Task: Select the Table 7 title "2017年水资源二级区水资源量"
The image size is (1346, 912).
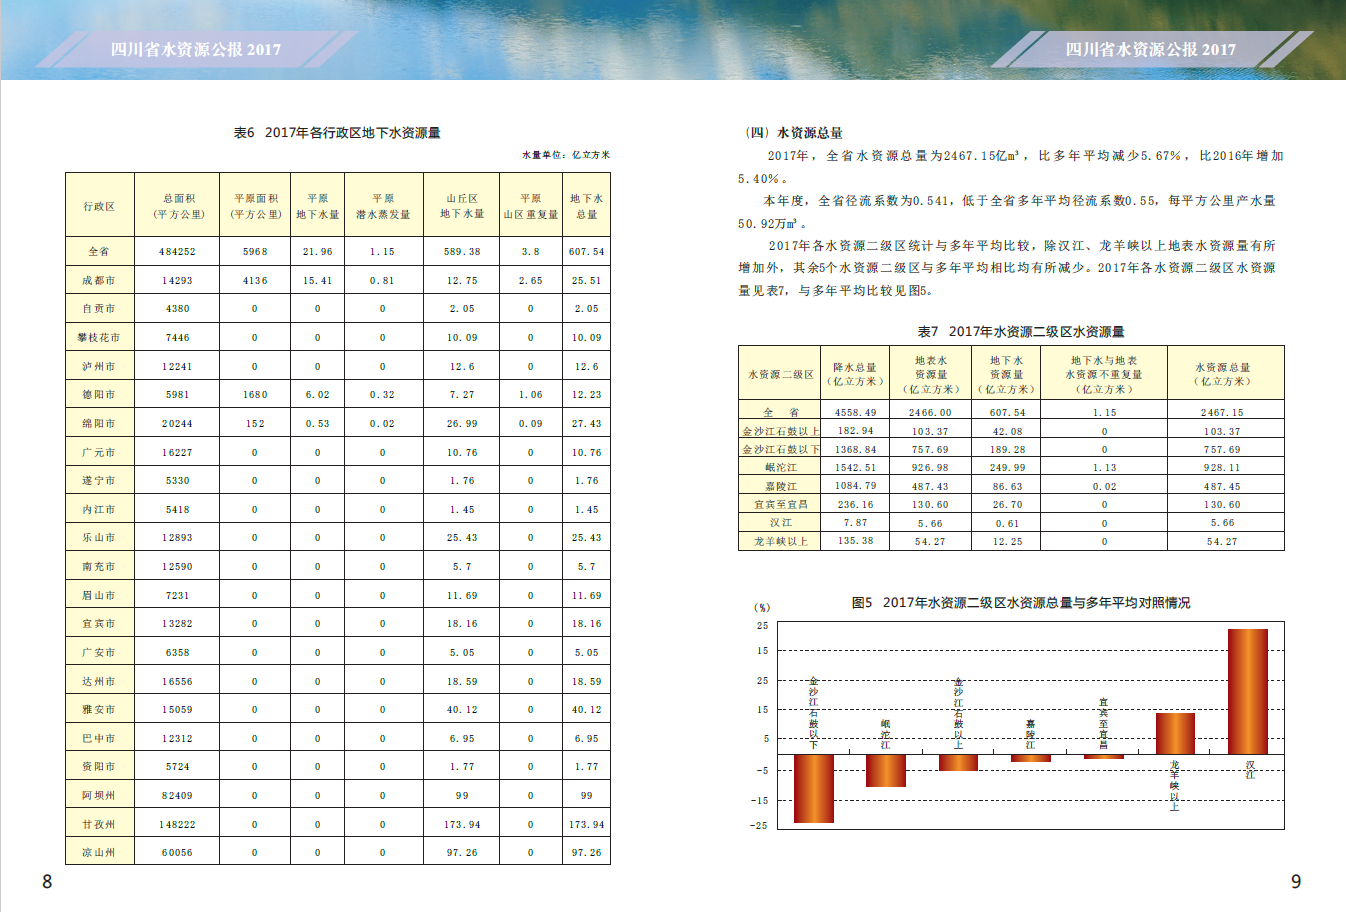Action: click(x=1021, y=332)
